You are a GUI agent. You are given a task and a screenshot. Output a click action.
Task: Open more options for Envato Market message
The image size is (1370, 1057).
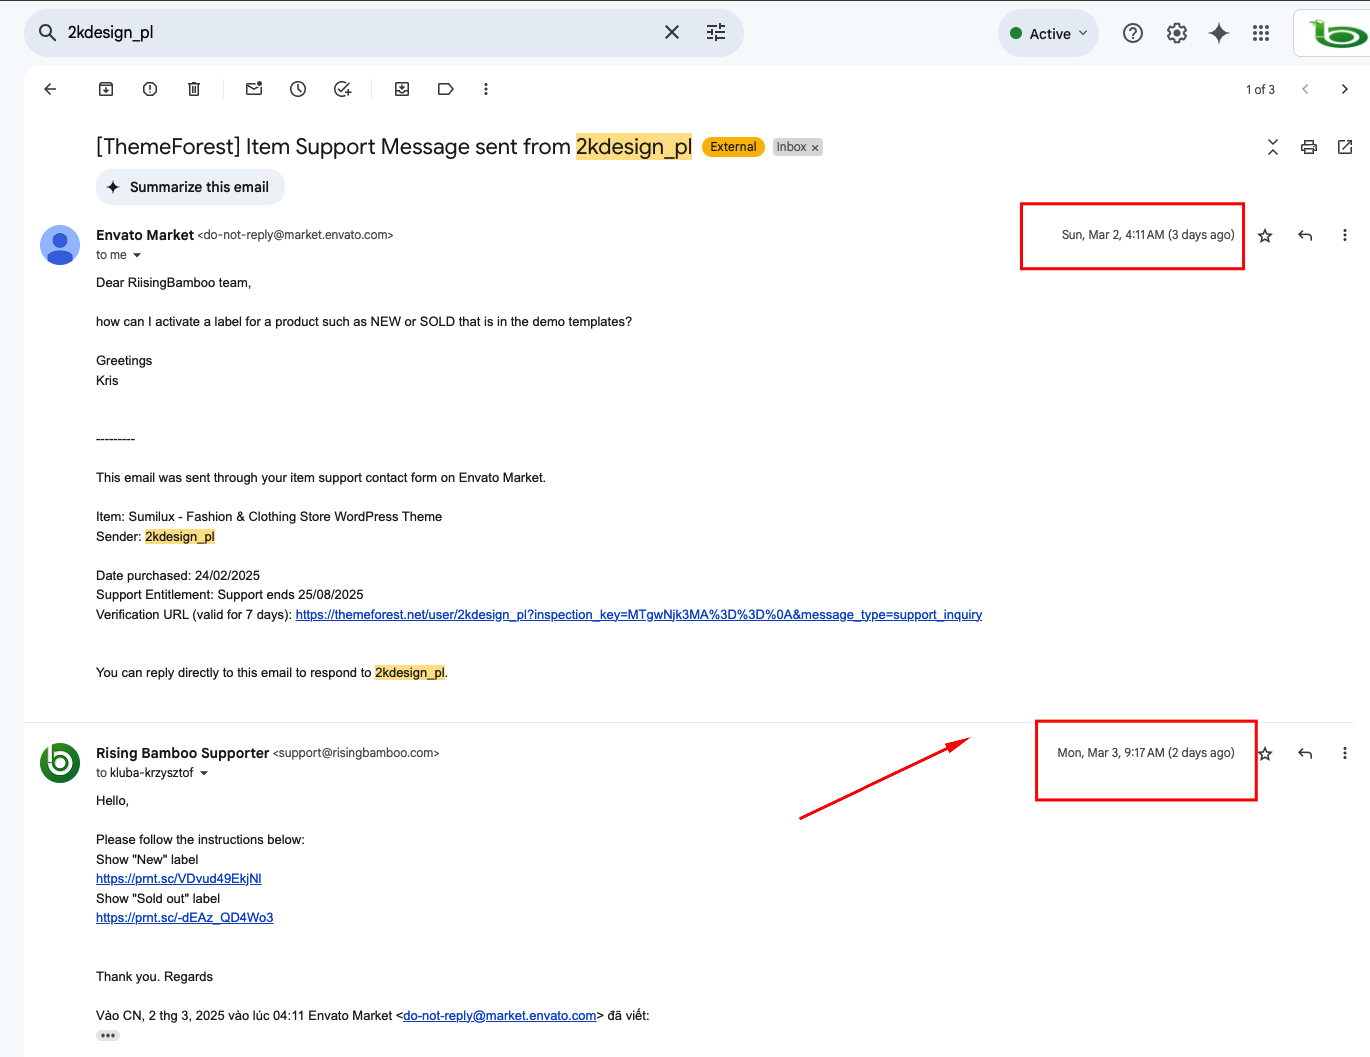coord(1345,235)
